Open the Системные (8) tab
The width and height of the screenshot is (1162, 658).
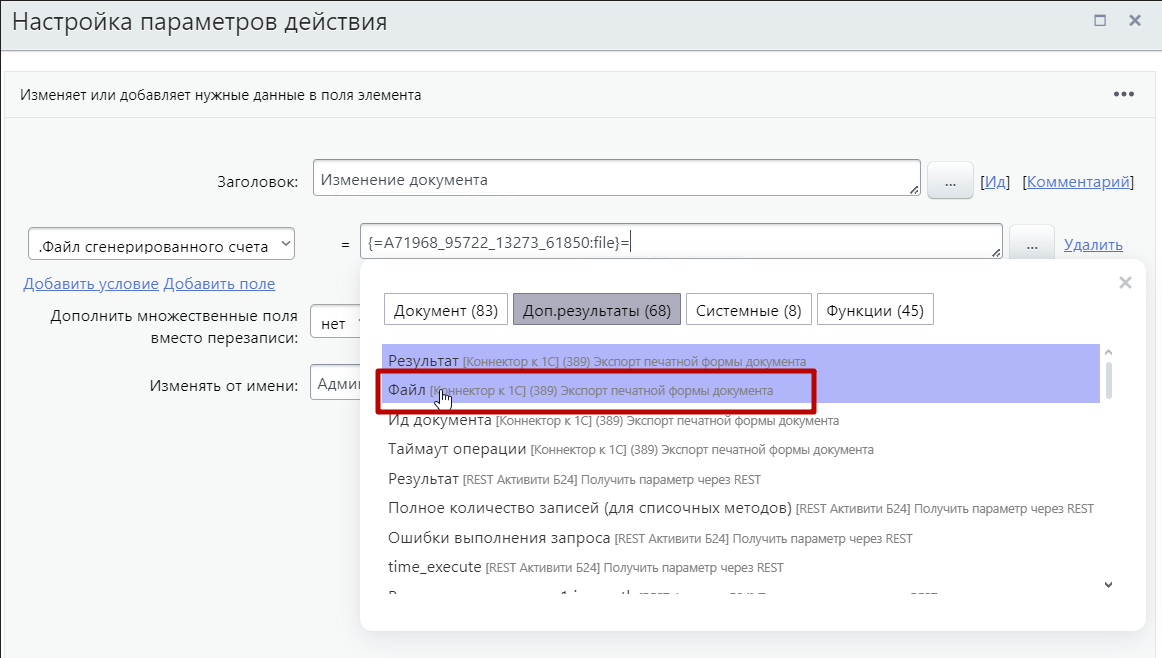(749, 310)
